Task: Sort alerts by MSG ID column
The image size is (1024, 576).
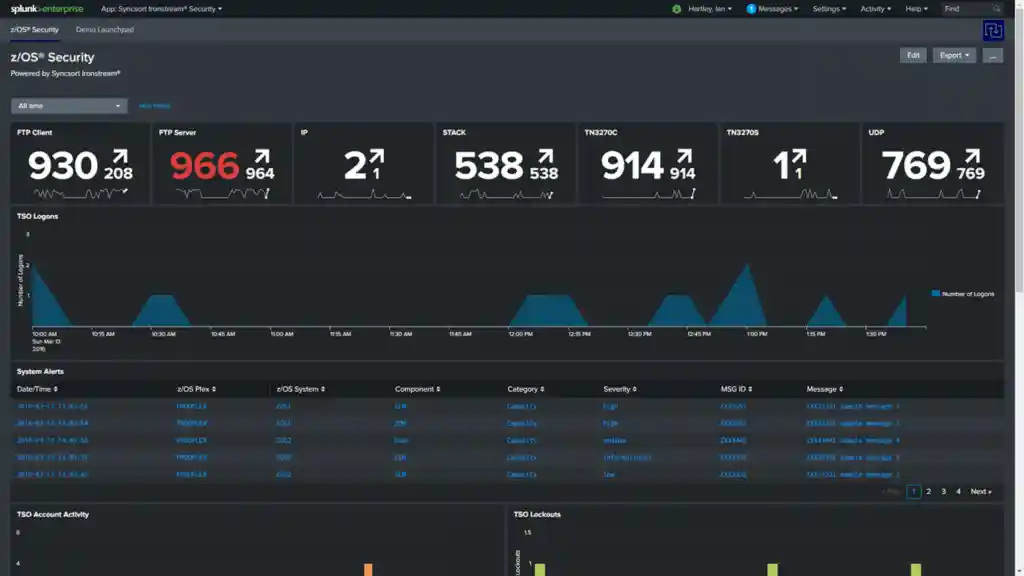Action: (736, 389)
